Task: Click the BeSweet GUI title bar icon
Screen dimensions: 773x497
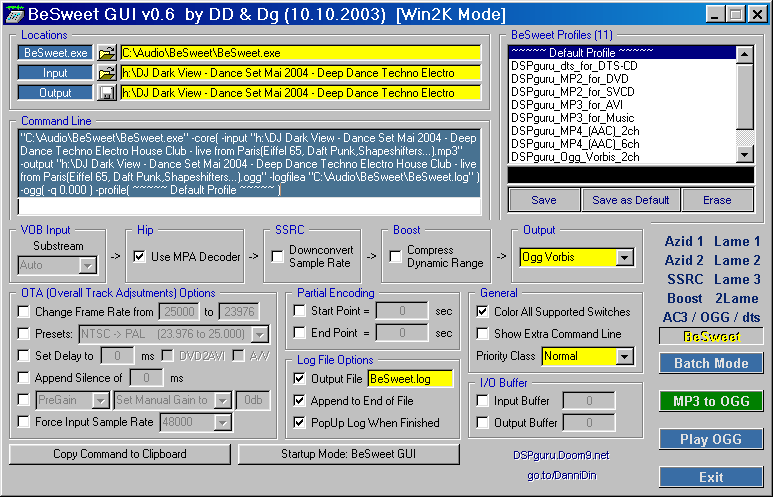Action: [14, 14]
